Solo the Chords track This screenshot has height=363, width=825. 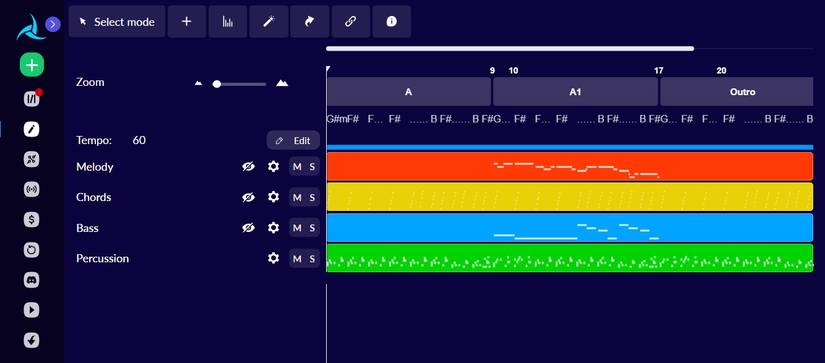(312, 197)
